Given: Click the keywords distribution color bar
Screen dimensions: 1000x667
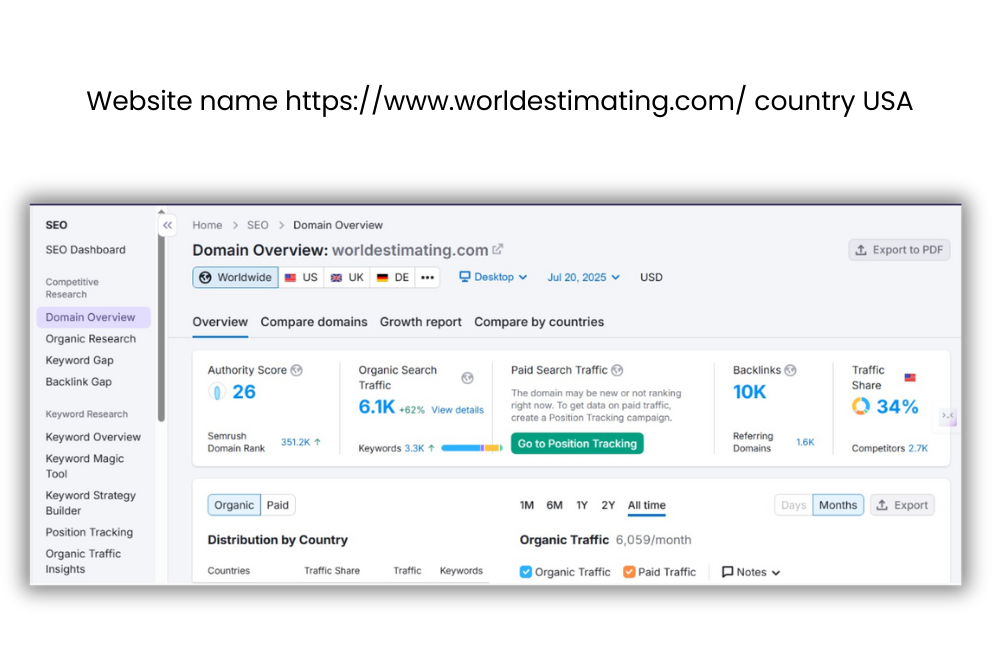Looking at the screenshot, I should pos(471,448).
